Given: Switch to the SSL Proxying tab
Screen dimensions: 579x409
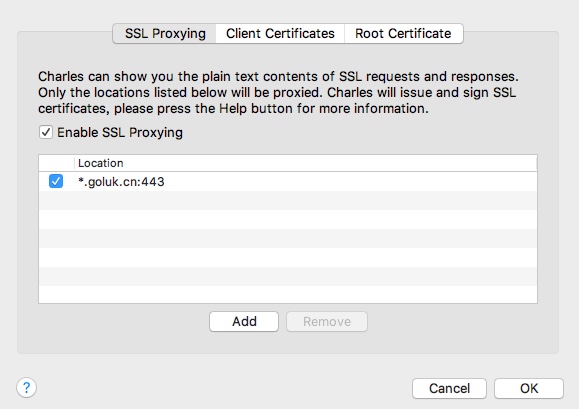Looking at the screenshot, I should pos(165,34).
